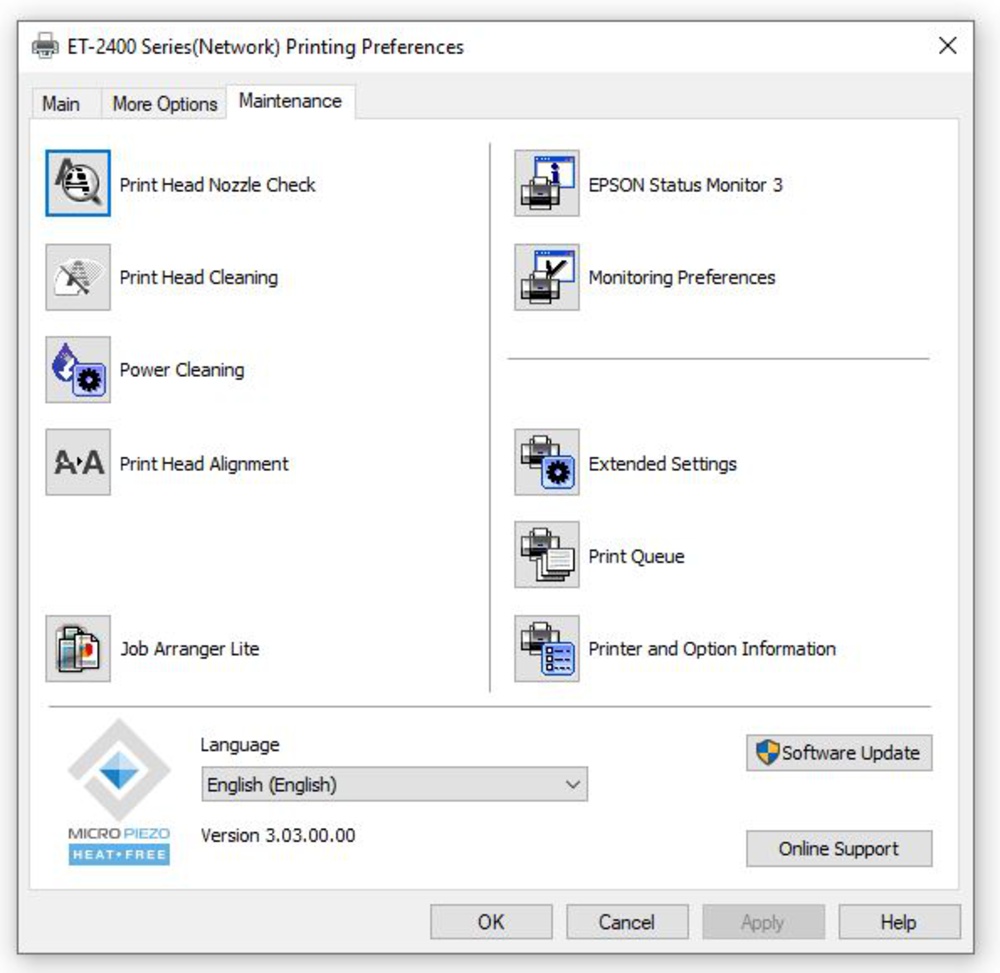Switch to the More Options tab
The width and height of the screenshot is (1000, 973).
click(x=165, y=104)
